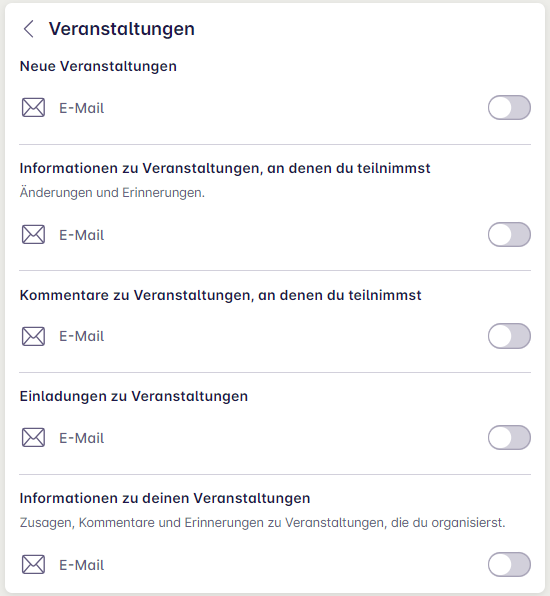Enable e-mail for Informationen zu deinen Veranstaltungen
Image resolution: width=550 pixels, height=596 pixels.
pos(509,564)
